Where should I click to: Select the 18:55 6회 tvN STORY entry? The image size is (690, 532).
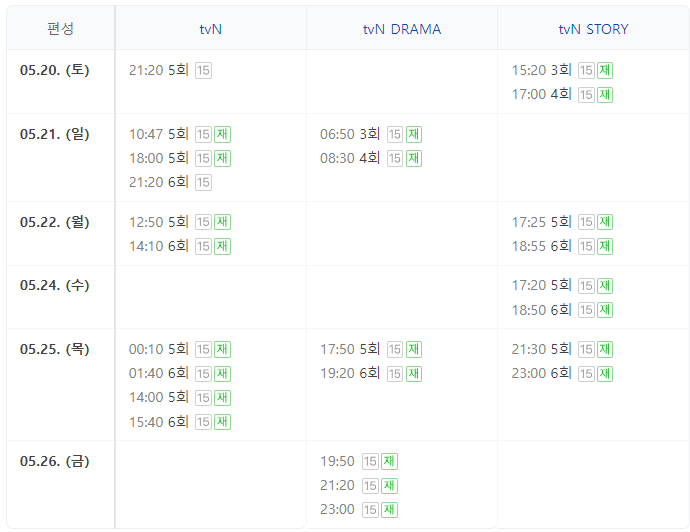click(542, 246)
